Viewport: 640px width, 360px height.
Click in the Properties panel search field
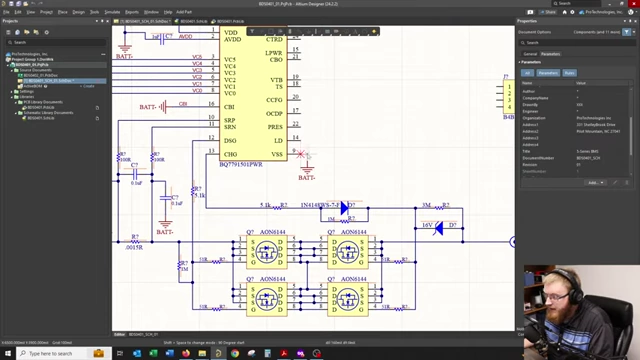tap(576, 43)
